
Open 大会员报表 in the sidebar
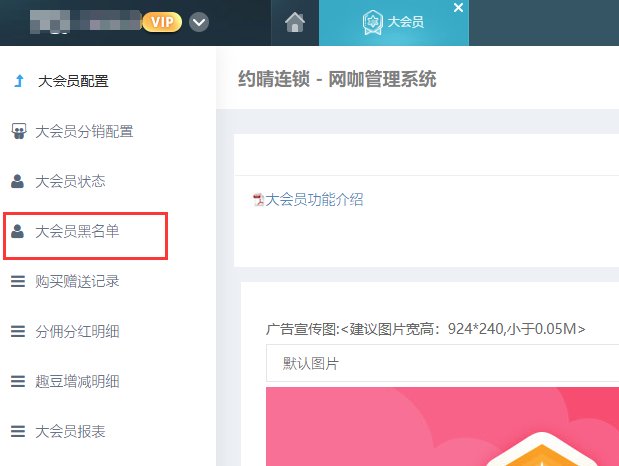point(70,431)
